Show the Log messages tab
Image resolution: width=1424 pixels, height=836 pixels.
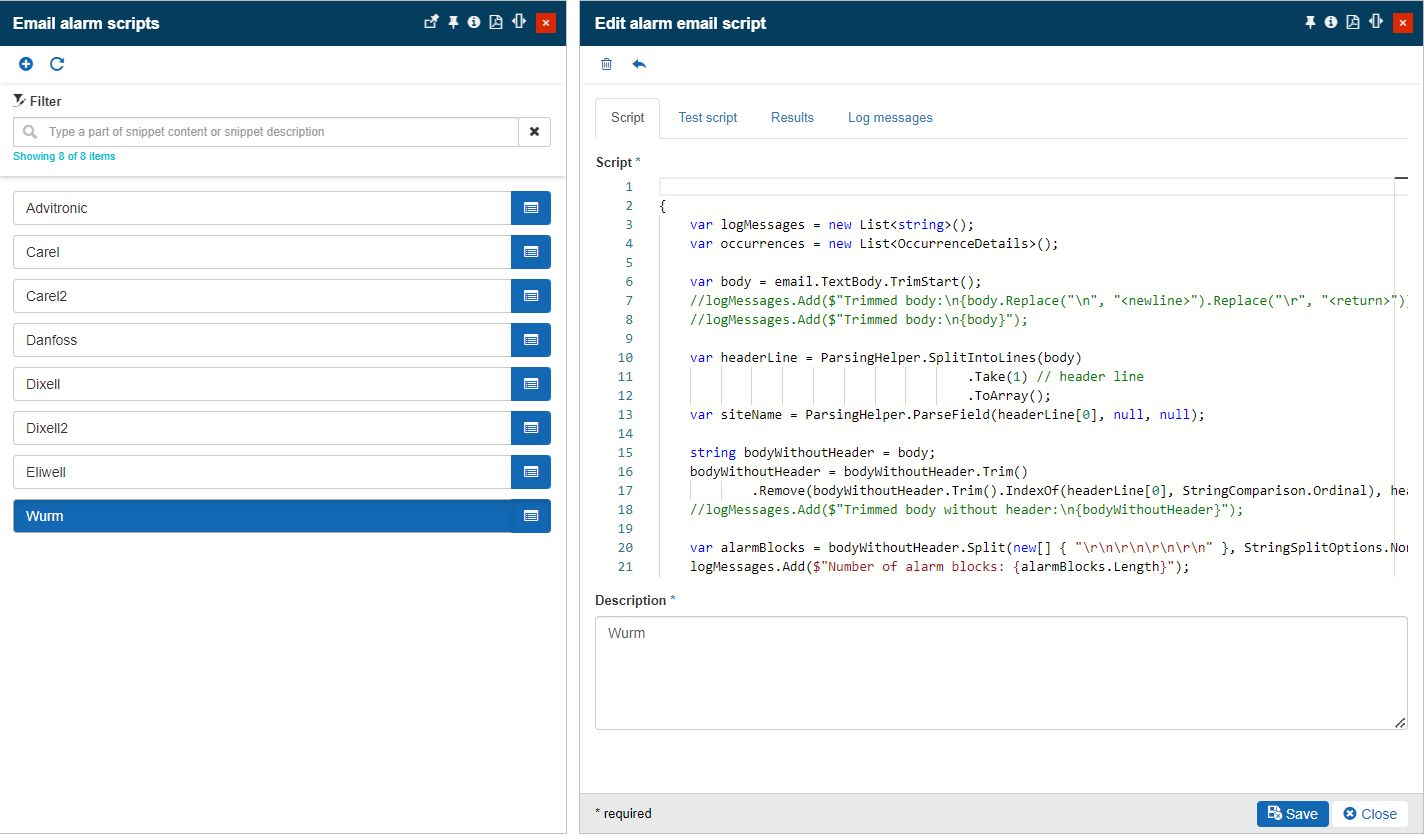coord(890,118)
